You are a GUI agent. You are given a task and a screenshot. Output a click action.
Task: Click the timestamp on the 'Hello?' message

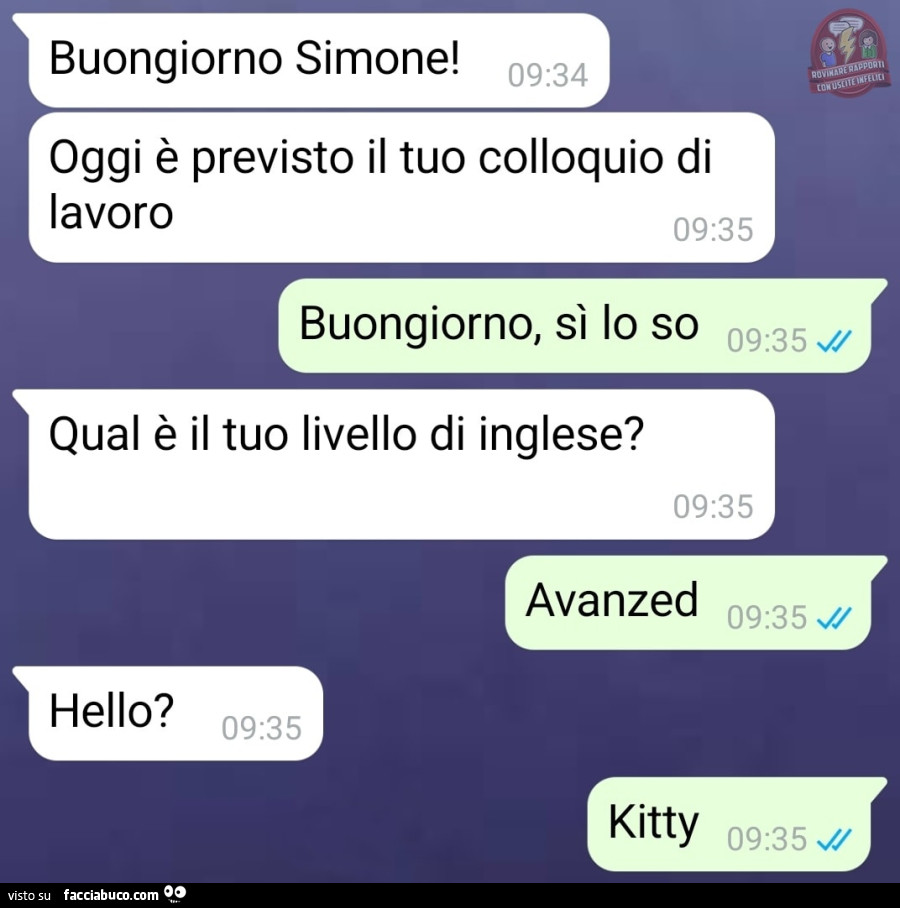point(262,728)
